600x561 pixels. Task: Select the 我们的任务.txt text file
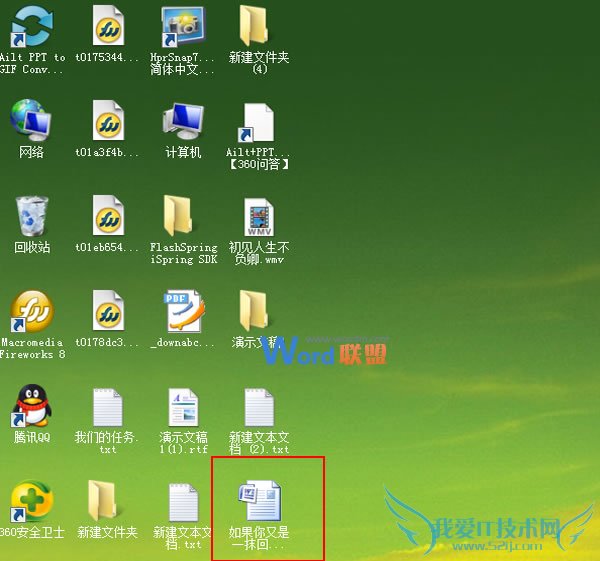(x=108, y=407)
